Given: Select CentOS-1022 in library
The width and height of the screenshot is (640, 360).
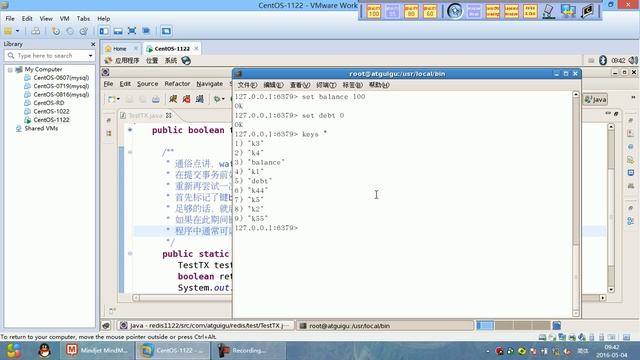Looking at the screenshot, I should coord(51,111).
